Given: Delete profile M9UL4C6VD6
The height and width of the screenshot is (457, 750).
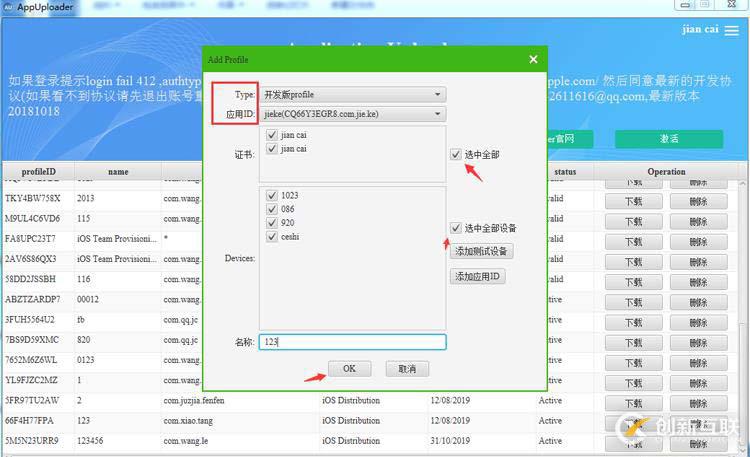Looking at the screenshot, I should [698, 222].
